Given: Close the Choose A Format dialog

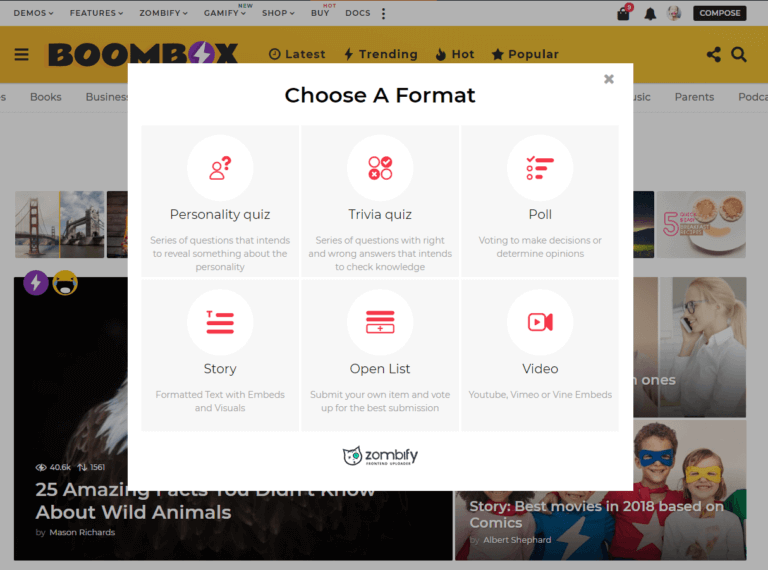Looking at the screenshot, I should click(x=609, y=79).
